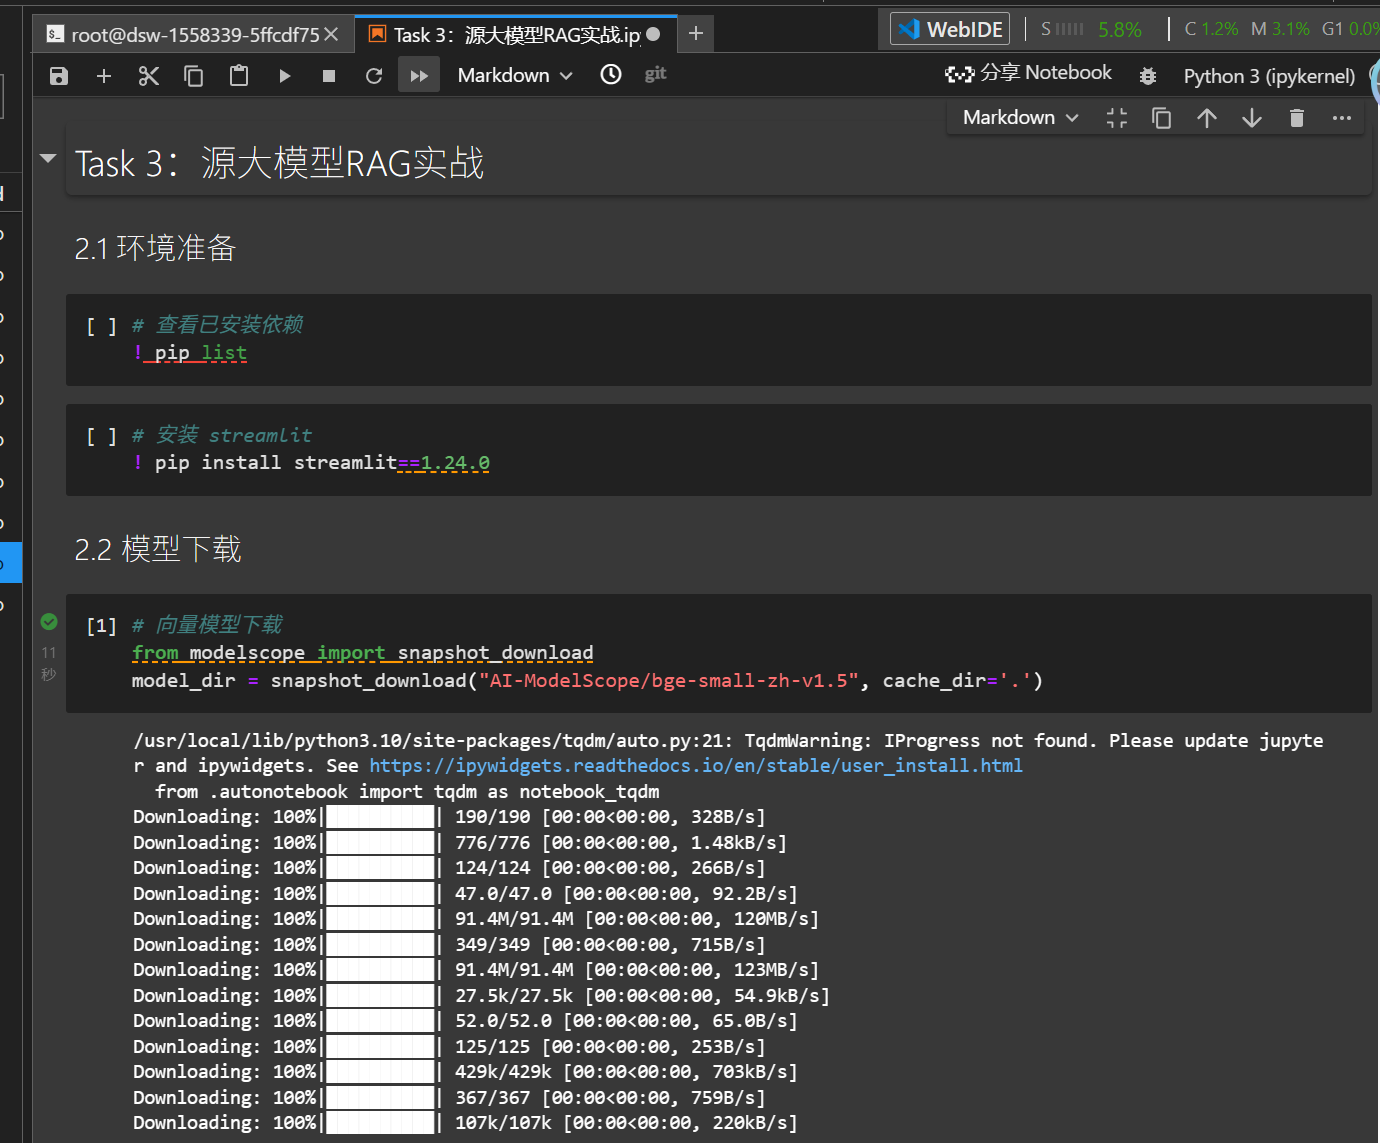Click the 429k/429k download progress bar

pyautogui.click(x=381, y=1072)
